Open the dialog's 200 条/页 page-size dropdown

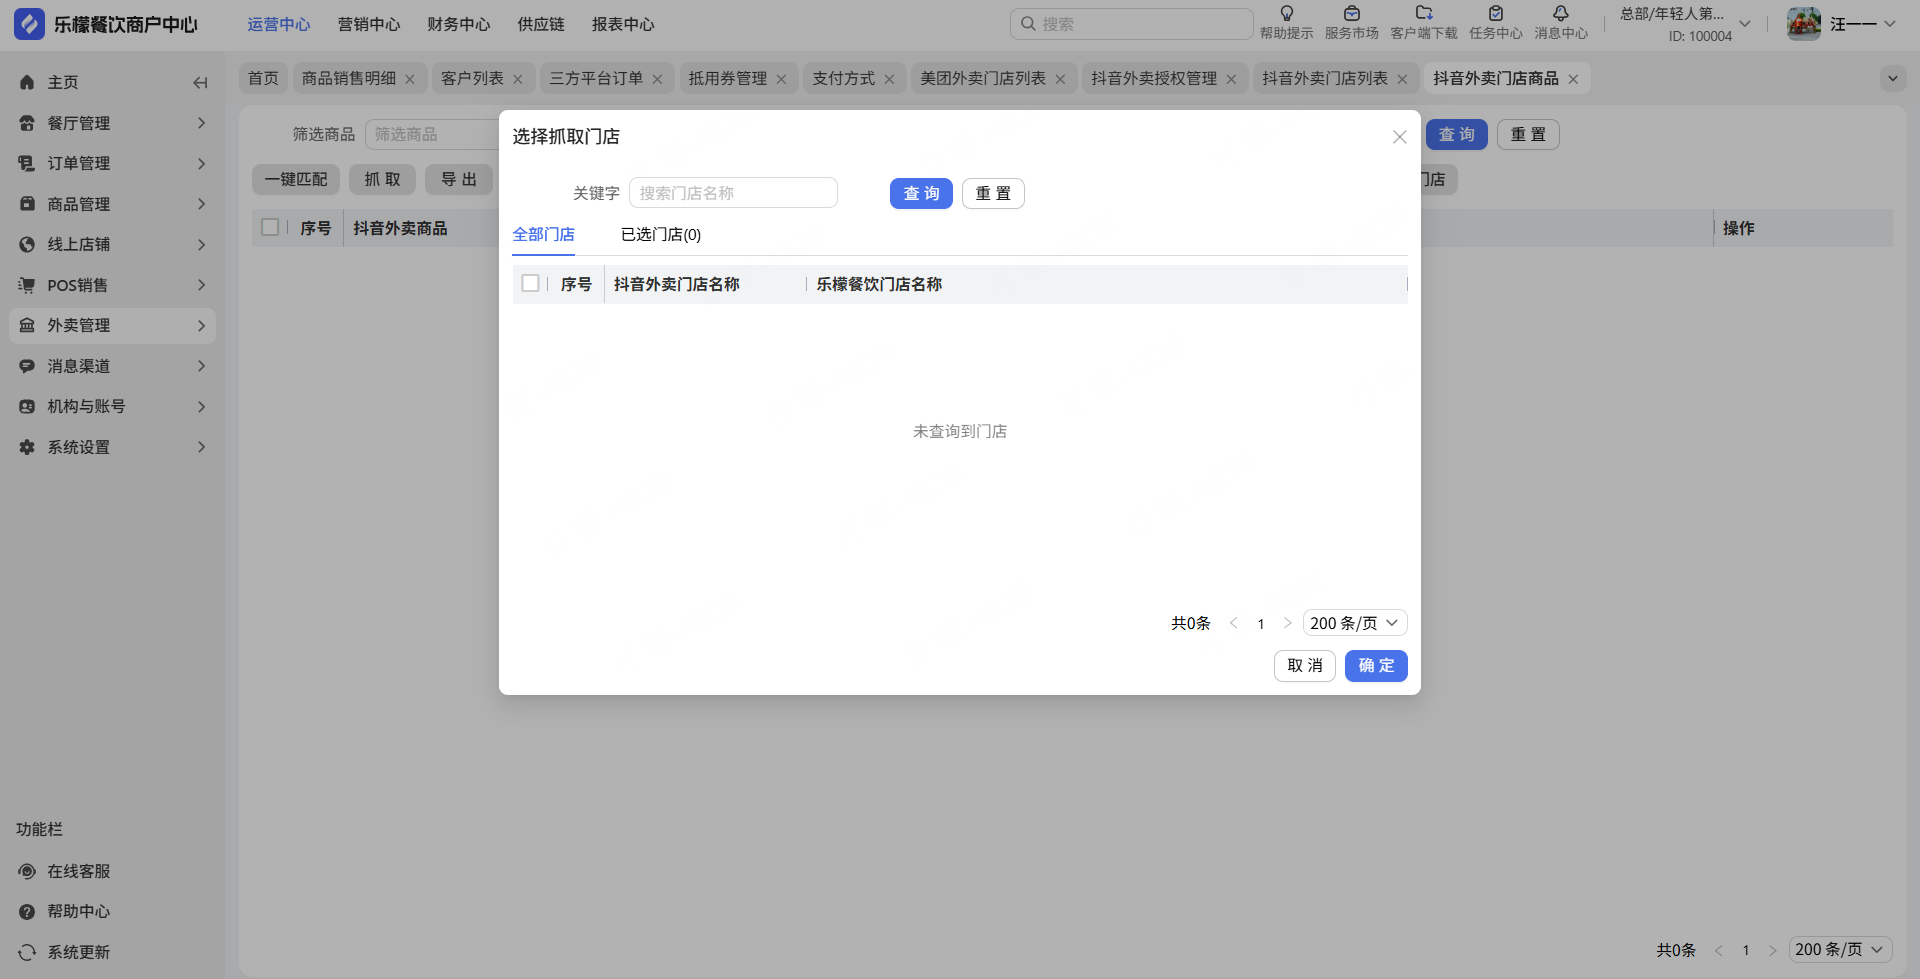point(1354,623)
